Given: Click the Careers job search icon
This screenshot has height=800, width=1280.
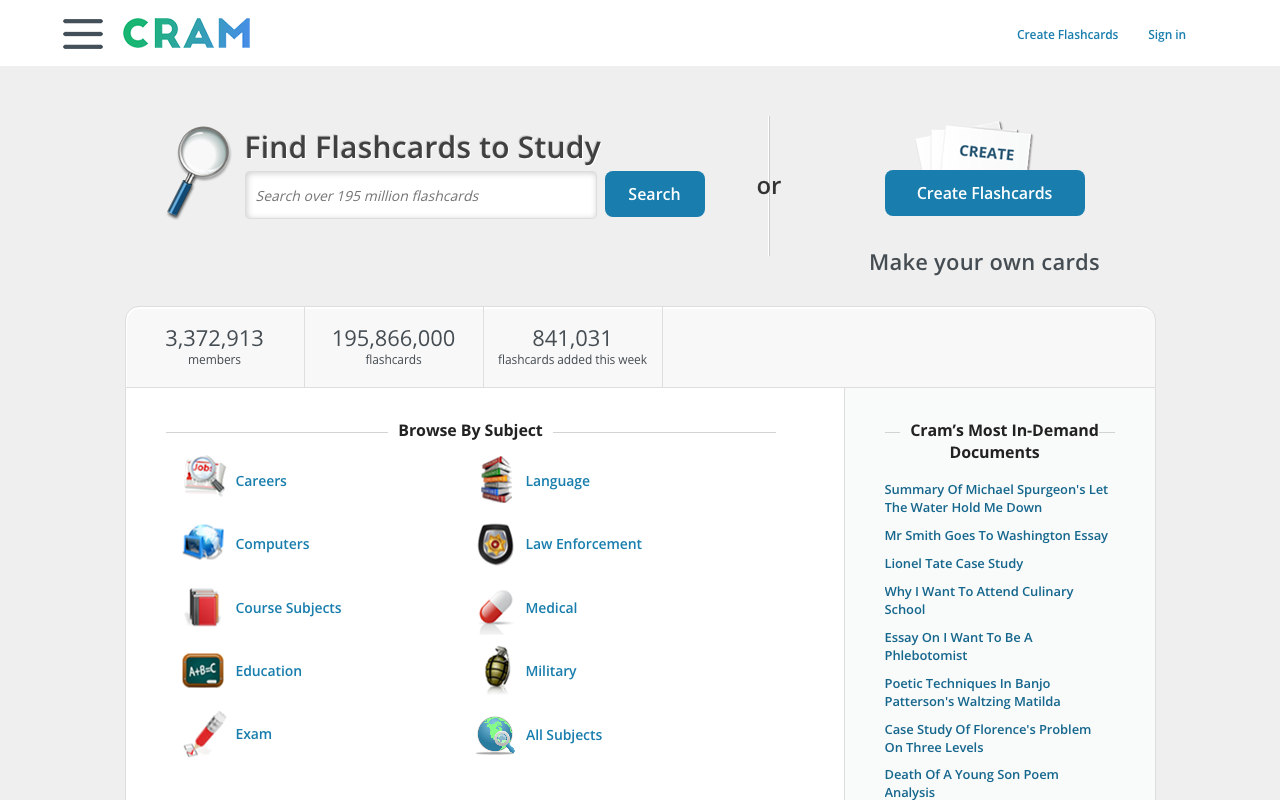Looking at the screenshot, I should tap(204, 477).
